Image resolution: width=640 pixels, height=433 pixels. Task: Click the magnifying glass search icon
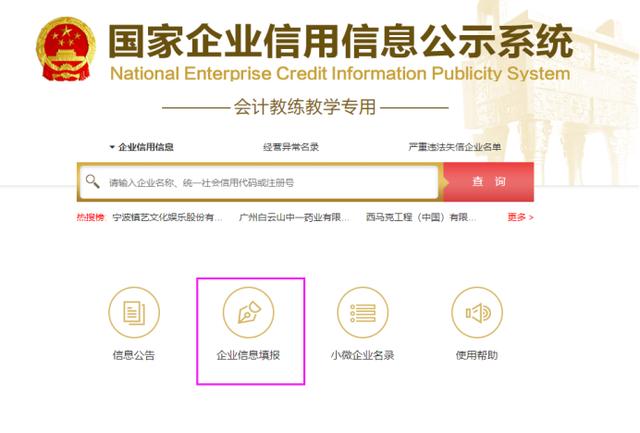pos(92,181)
